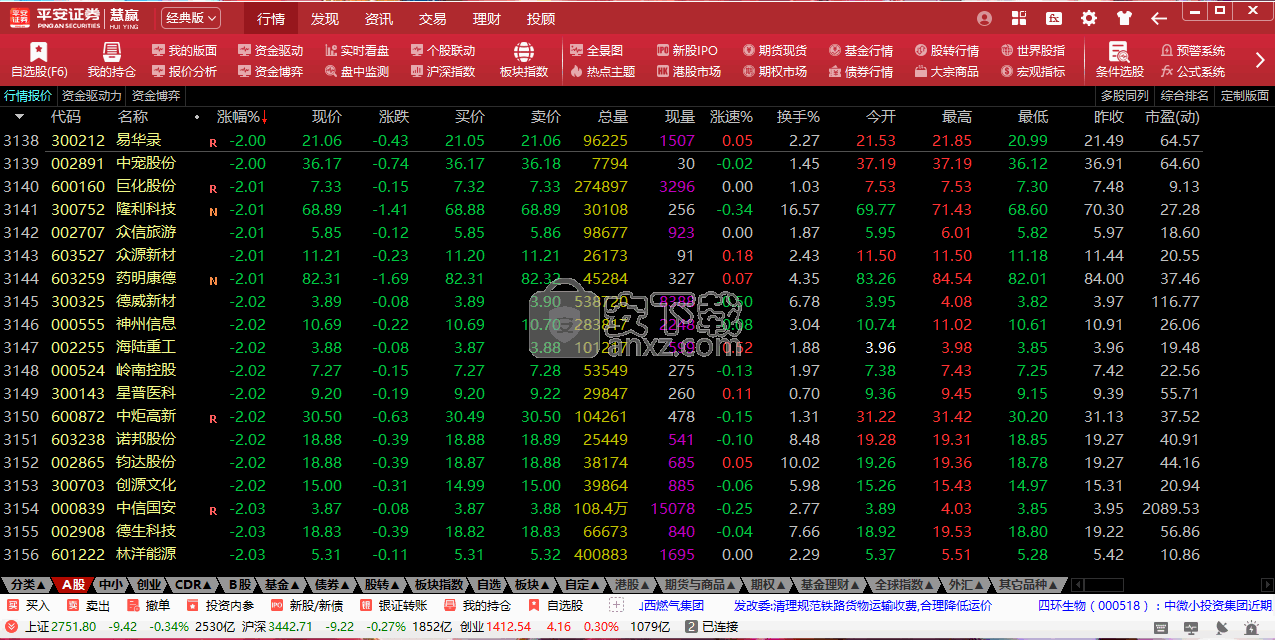Open the column header dropdown arrow before 代码
Screen dimensions: 1275x640
[x=19, y=117]
